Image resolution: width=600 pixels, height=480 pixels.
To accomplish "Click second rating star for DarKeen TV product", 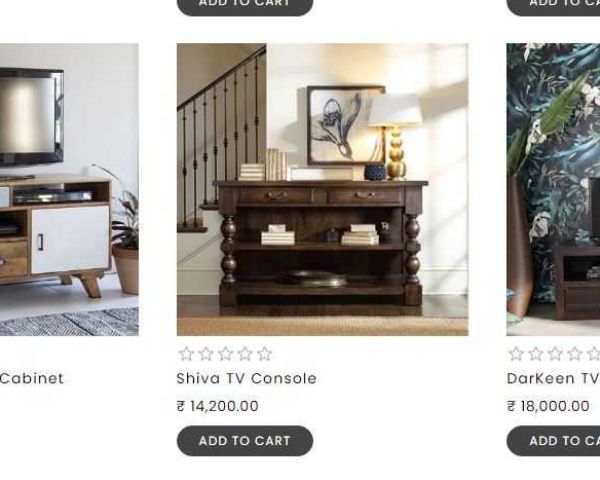I will [x=536, y=354].
